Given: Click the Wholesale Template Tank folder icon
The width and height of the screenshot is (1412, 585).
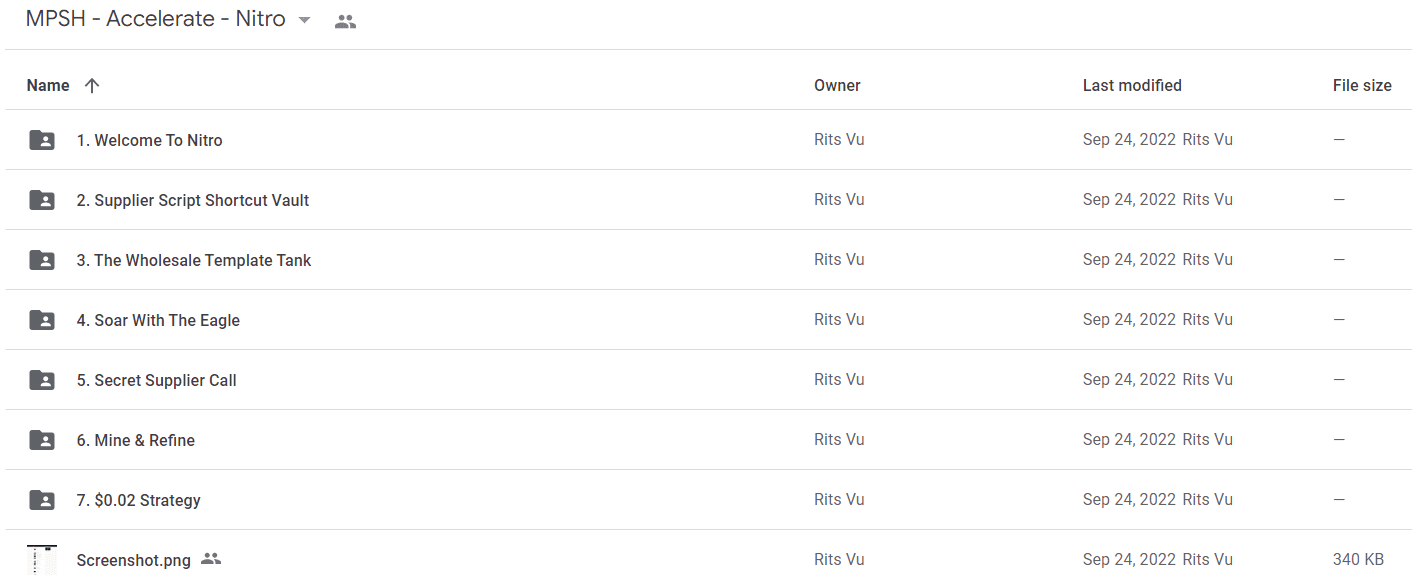Looking at the screenshot, I should click(42, 260).
